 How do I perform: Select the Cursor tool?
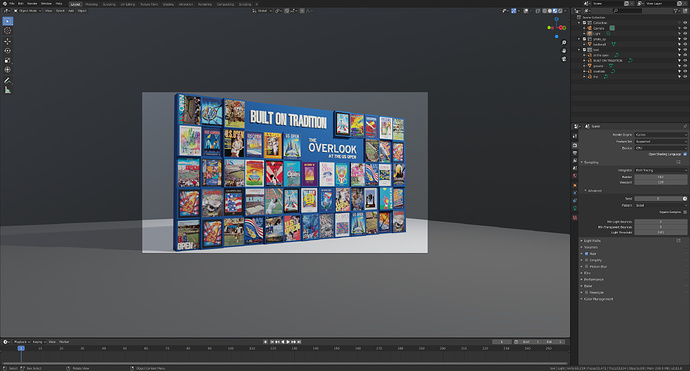click(x=7, y=31)
